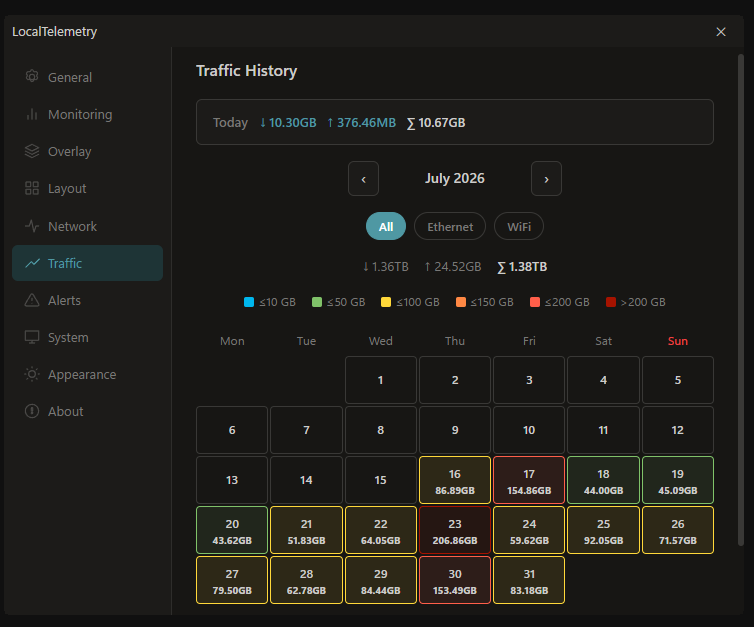Open the General settings section

click(x=88, y=77)
